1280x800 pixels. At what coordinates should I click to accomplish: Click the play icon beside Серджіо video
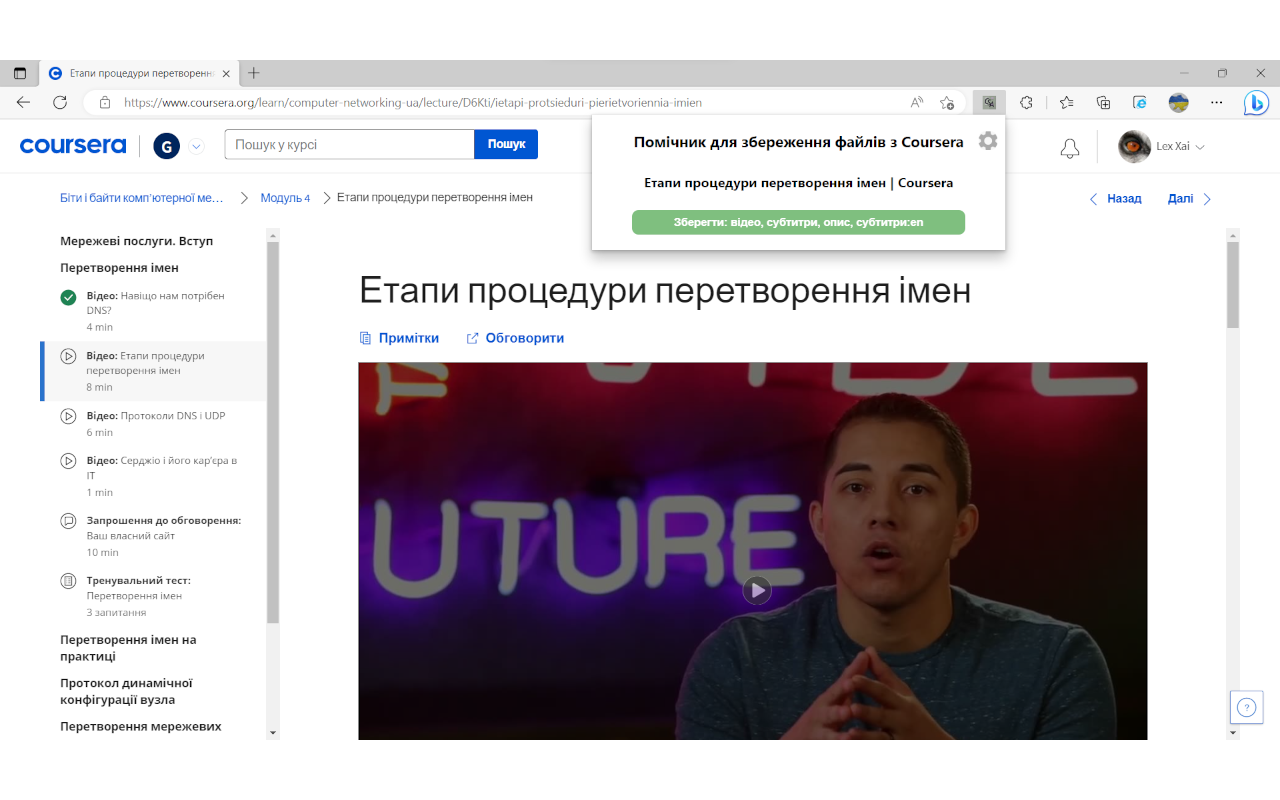tap(68, 461)
